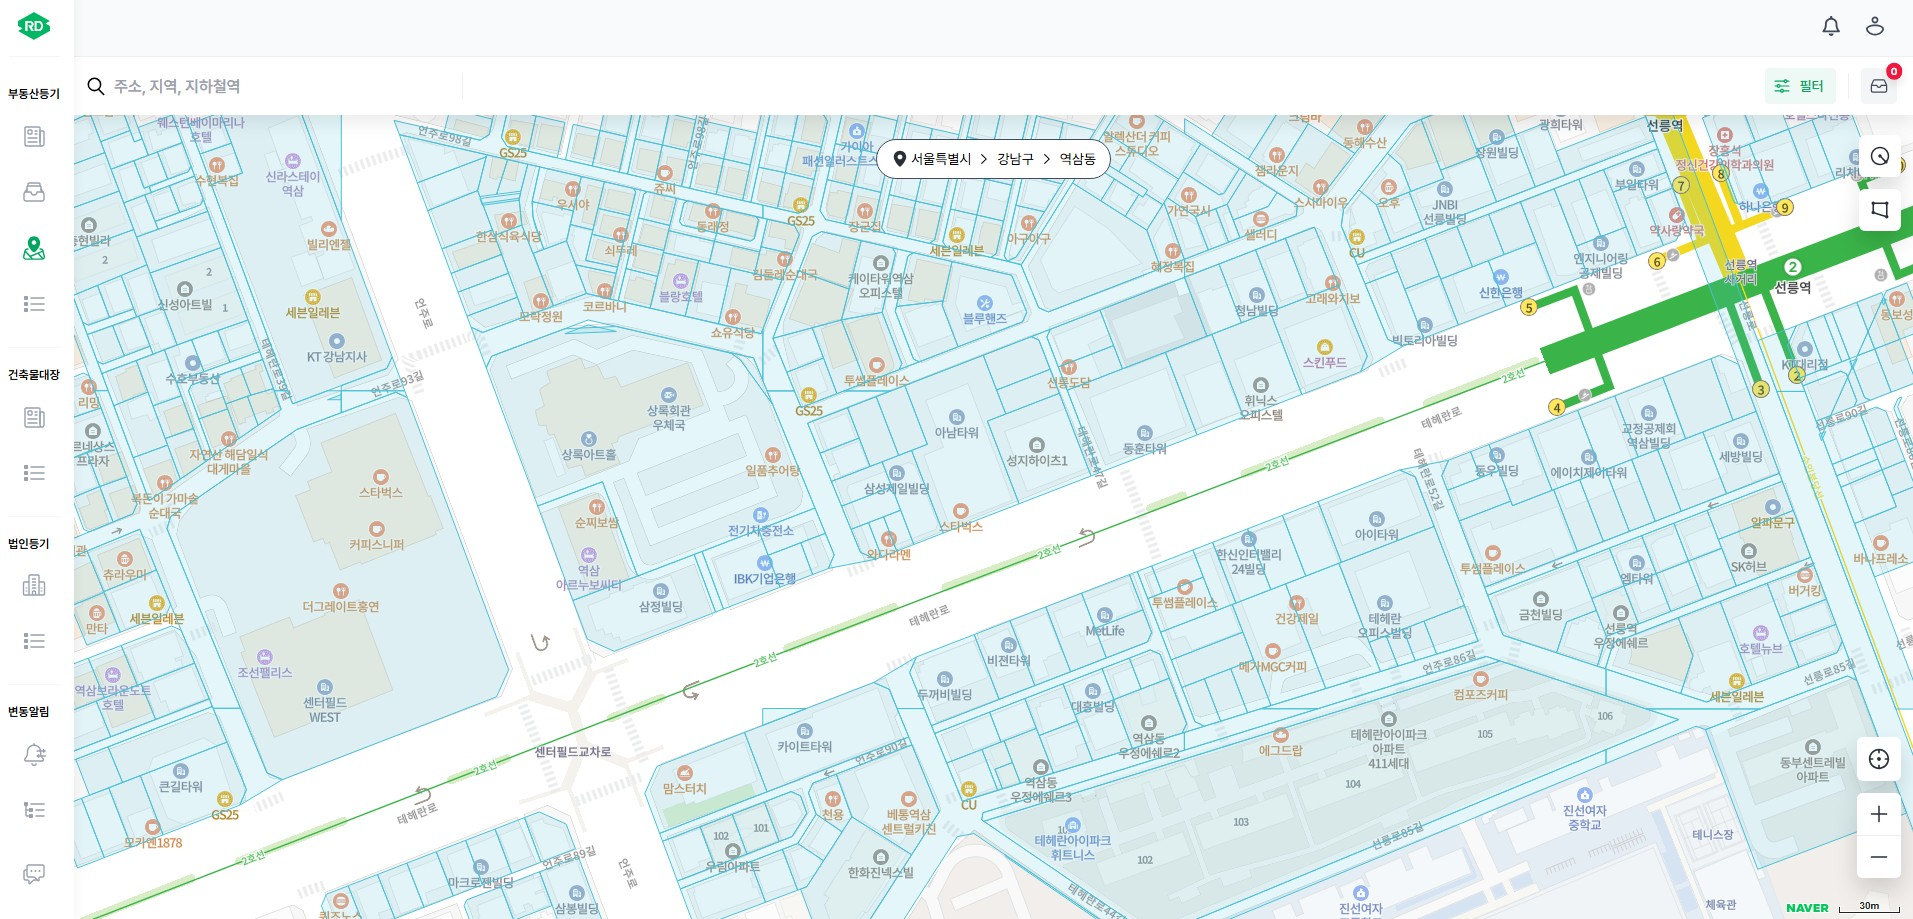Zoom out the map with minus button
This screenshot has width=1913, height=919.
(1878, 857)
